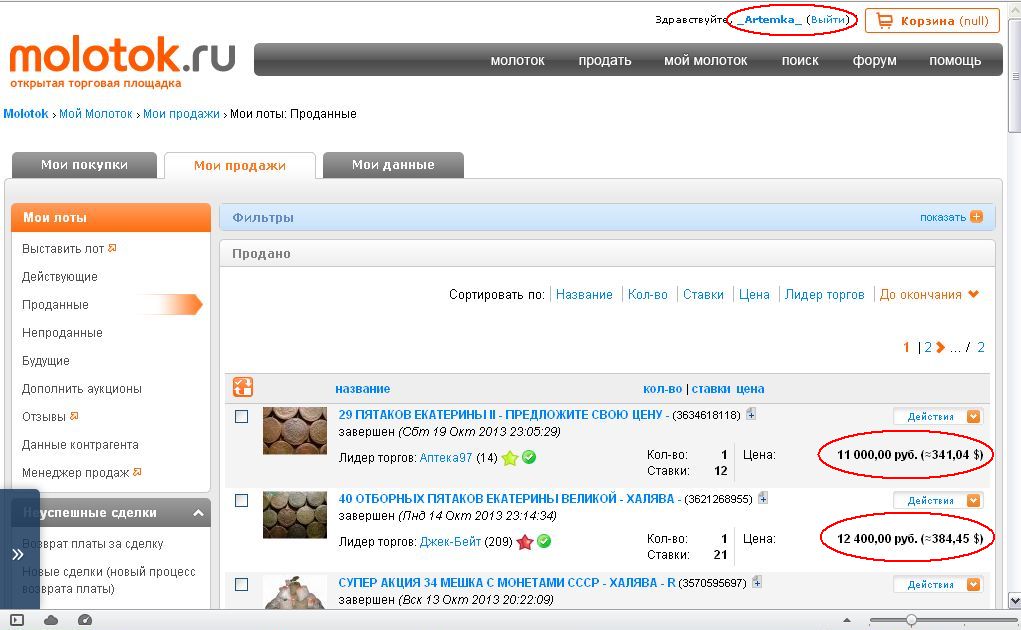Open the продать menu item

pyautogui.click(x=605, y=61)
